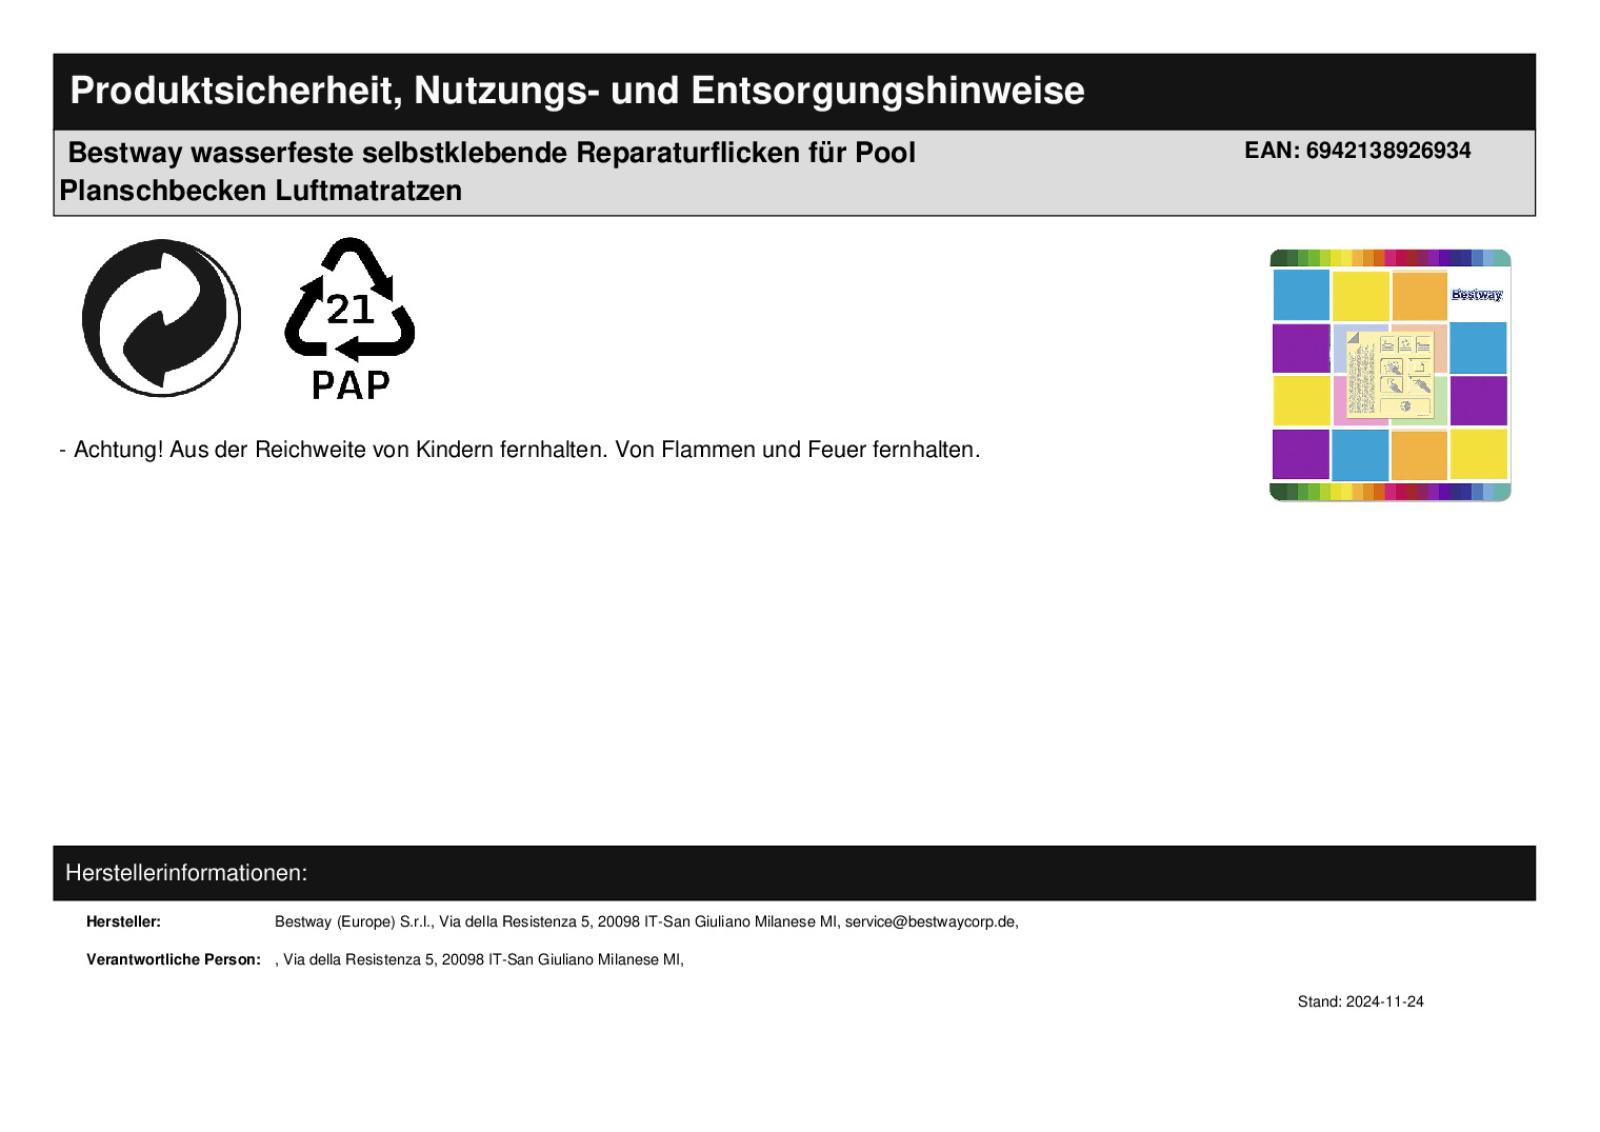Click the 'Herstellerinformationen:' section header
1600x1132 pixels.
(x=186, y=873)
